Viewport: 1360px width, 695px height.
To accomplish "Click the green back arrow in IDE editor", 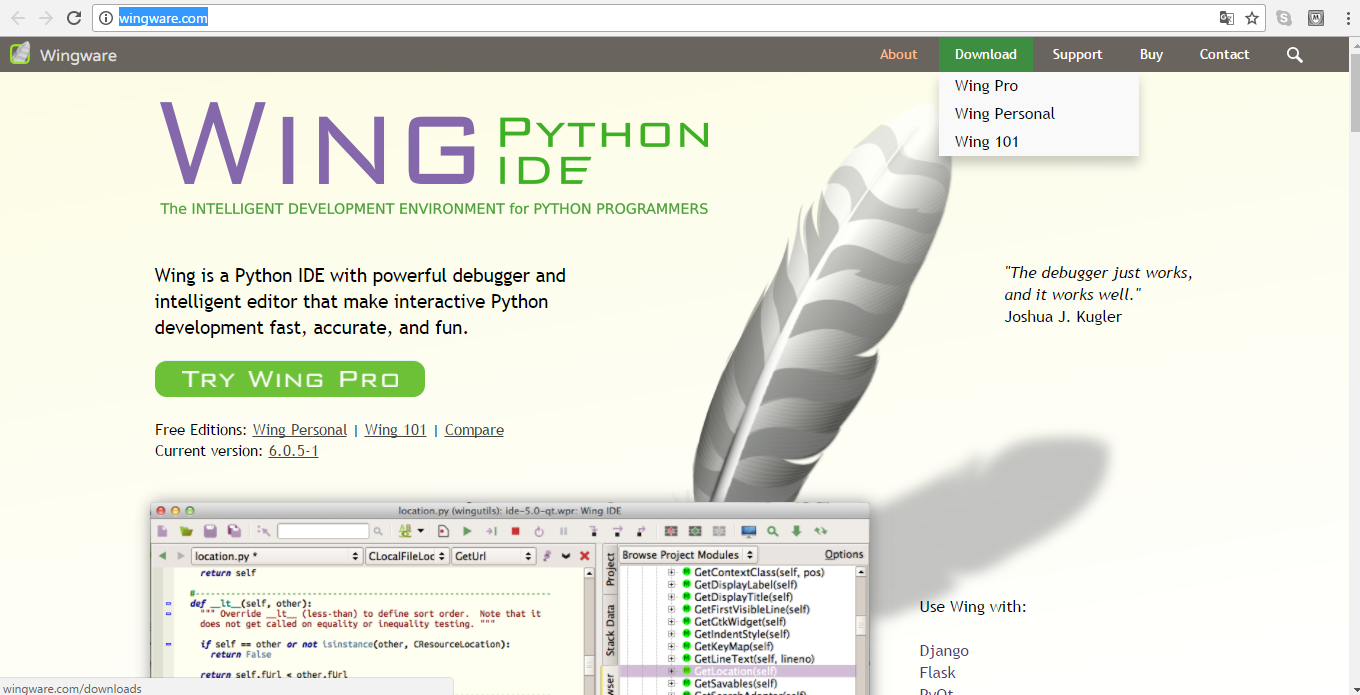I will coord(162,555).
